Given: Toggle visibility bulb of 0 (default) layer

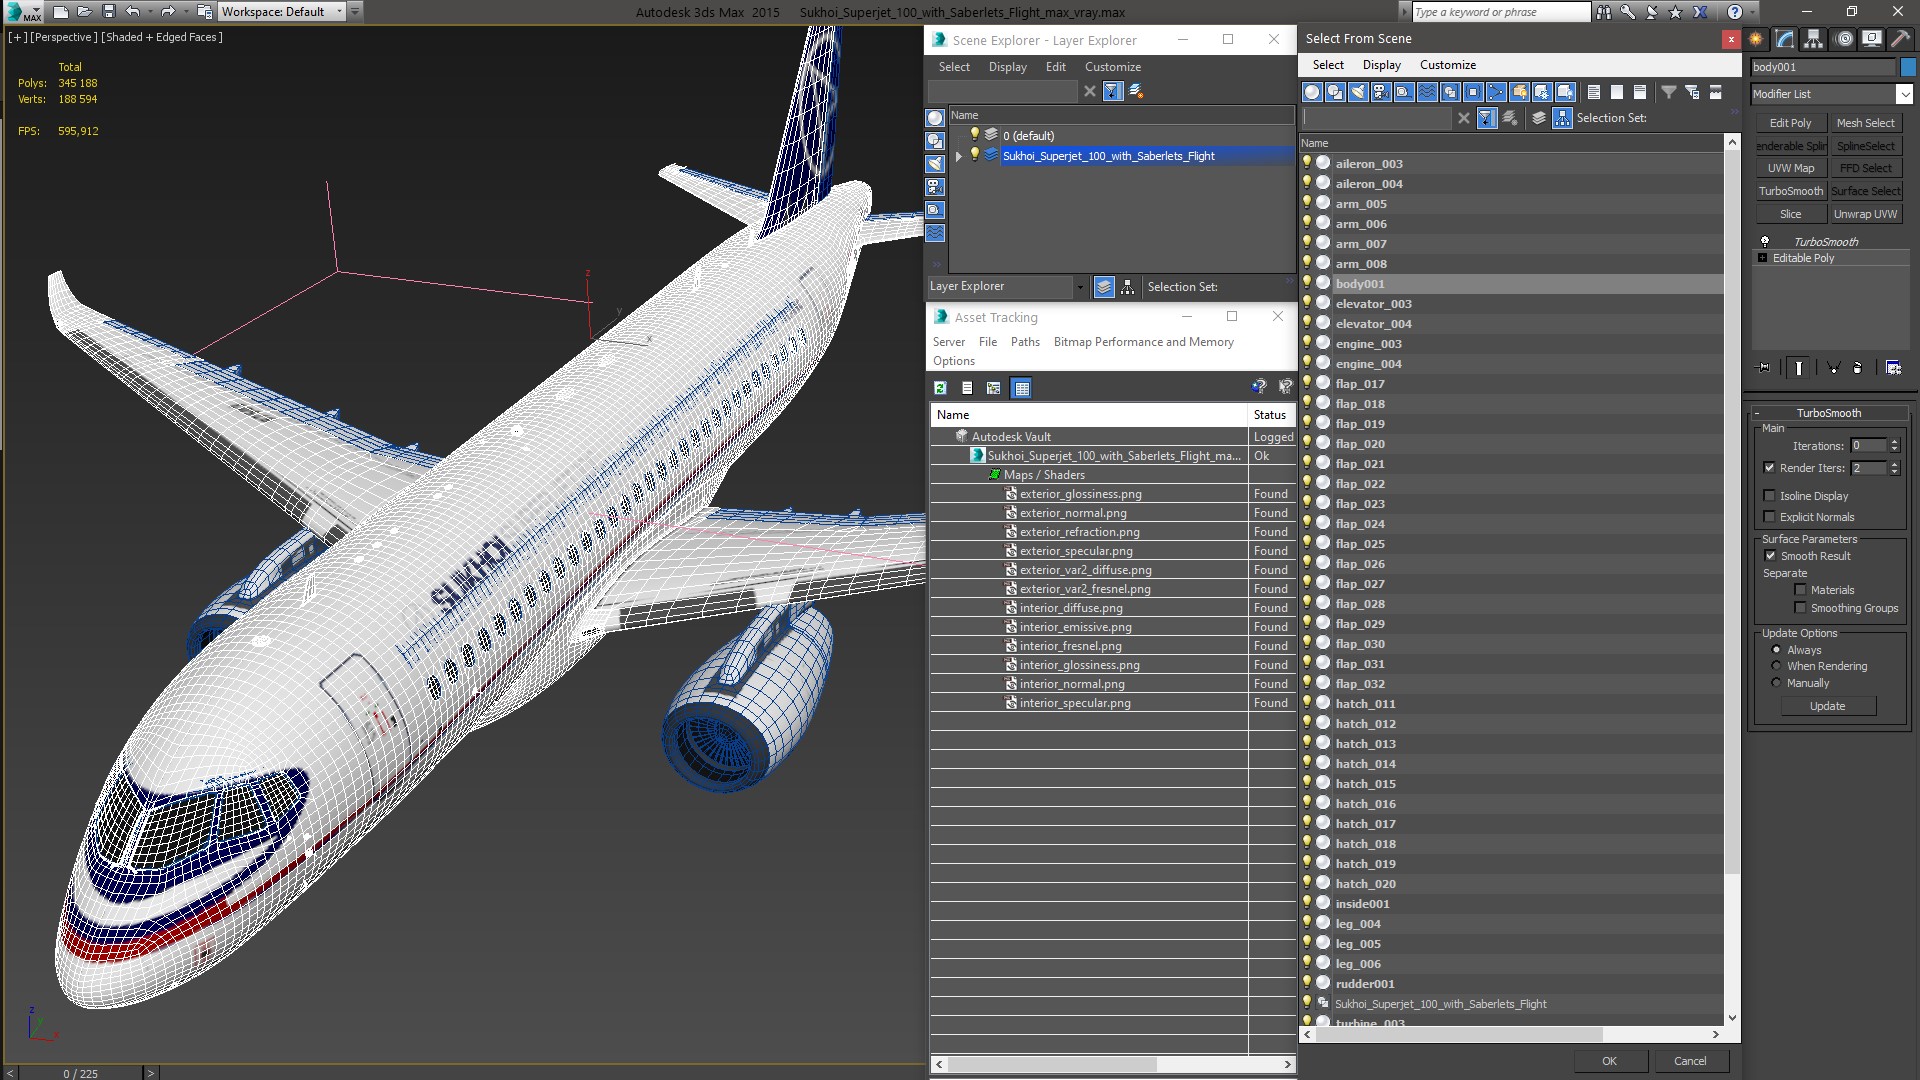Looking at the screenshot, I should click(974, 135).
